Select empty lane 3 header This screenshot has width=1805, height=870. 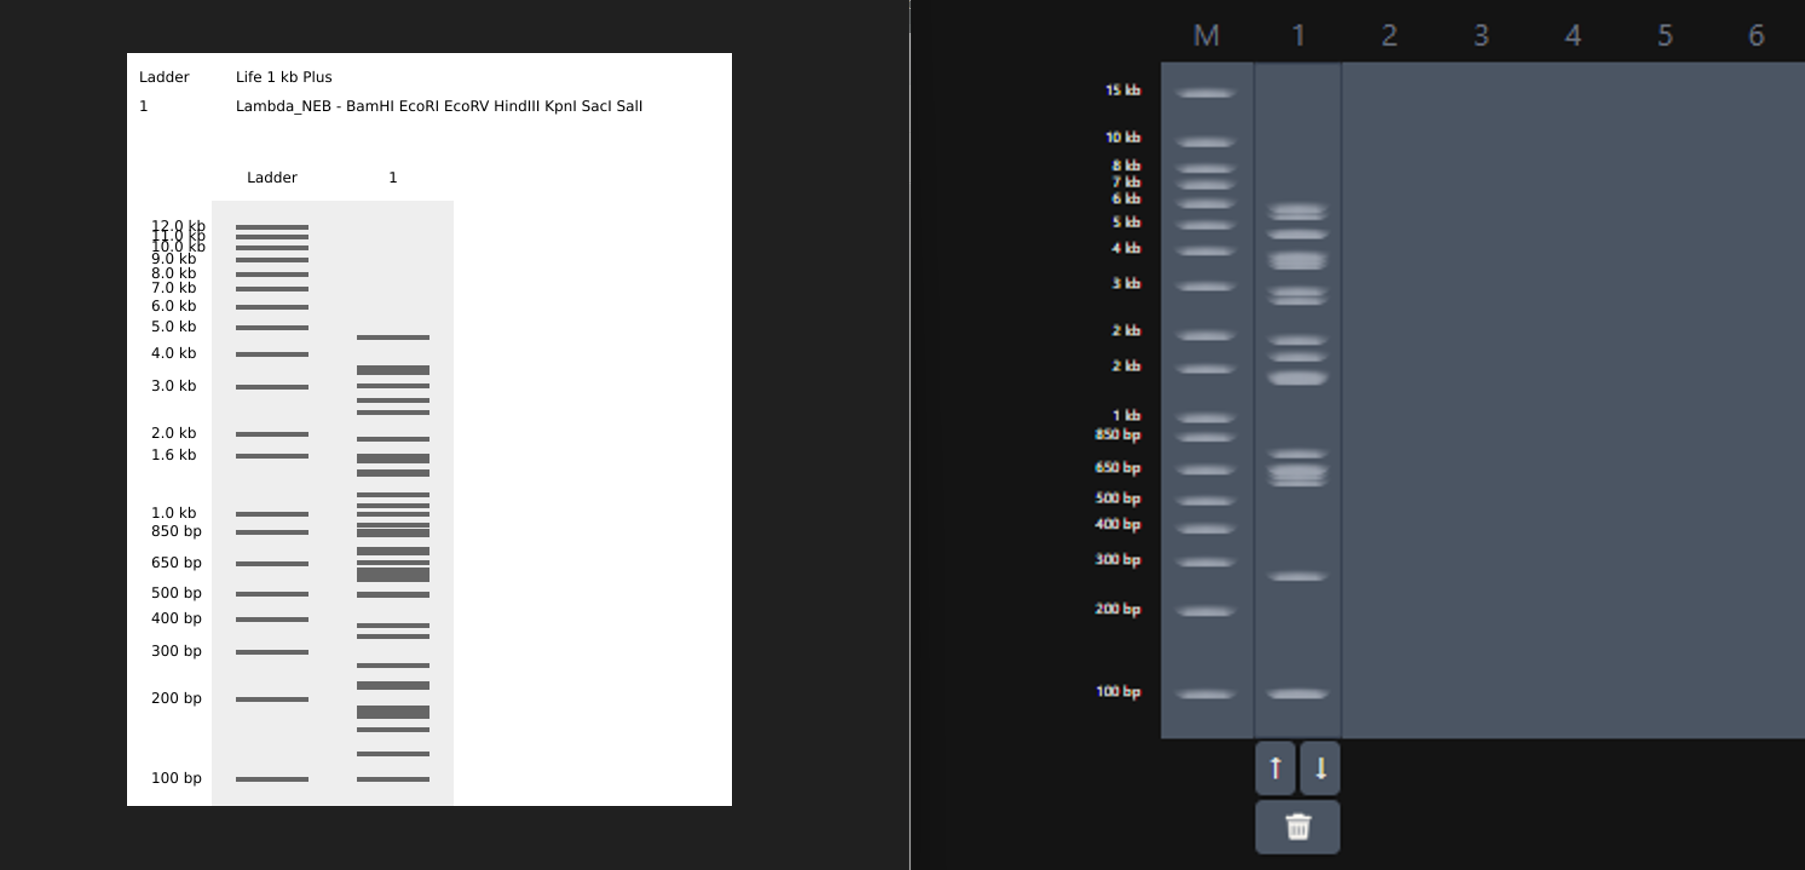point(1481,36)
